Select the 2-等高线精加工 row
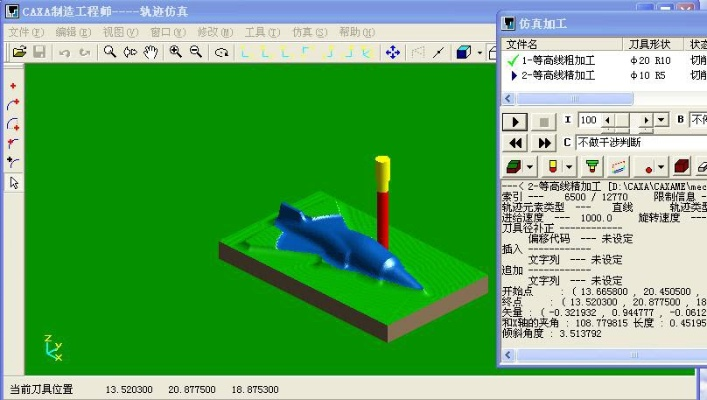This screenshot has width=707, height=400. (x=558, y=75)
